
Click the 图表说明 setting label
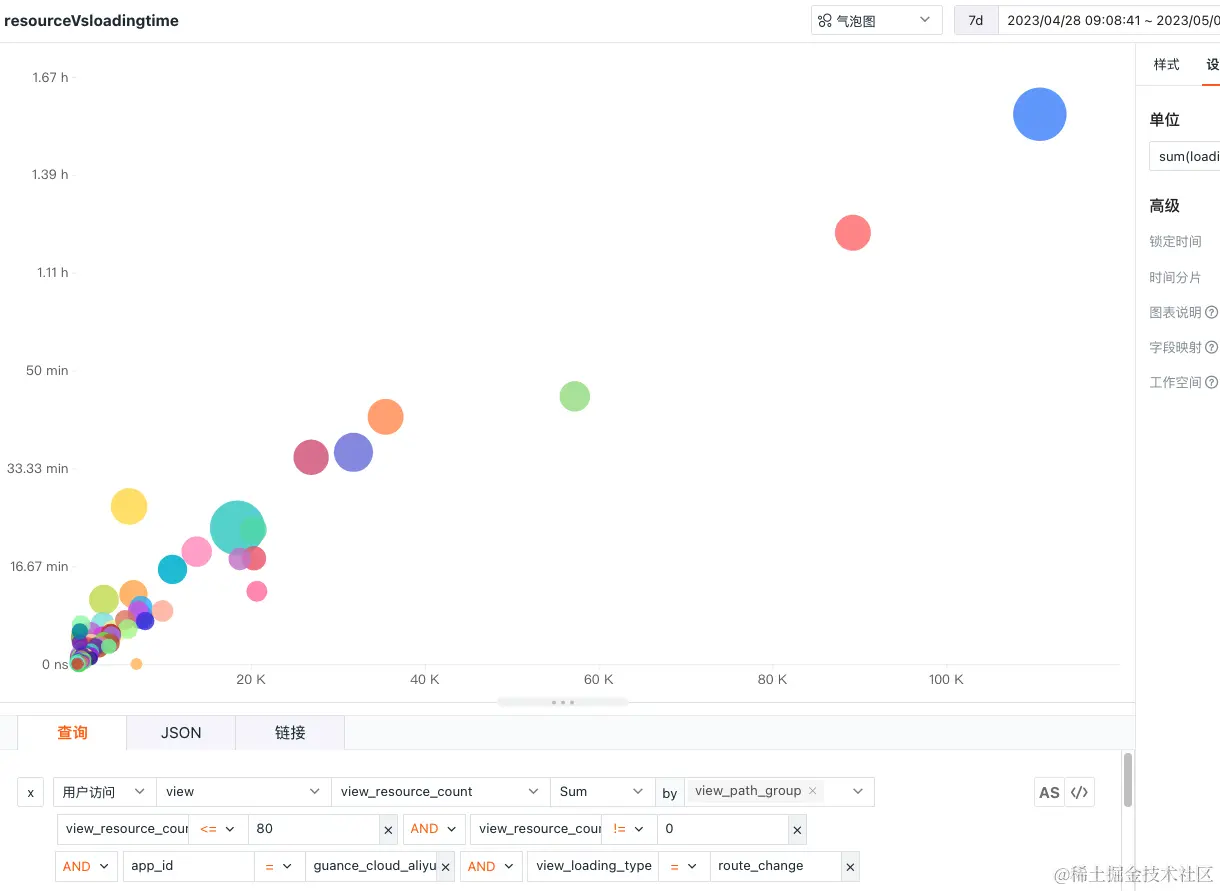1175,313
